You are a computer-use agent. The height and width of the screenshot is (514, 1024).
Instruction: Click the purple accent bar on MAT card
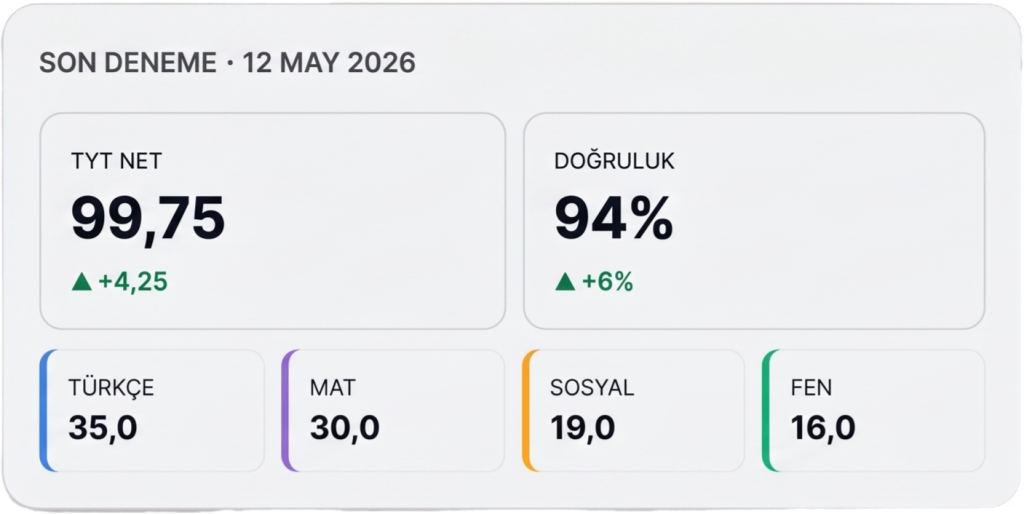[x=286, y=410]
